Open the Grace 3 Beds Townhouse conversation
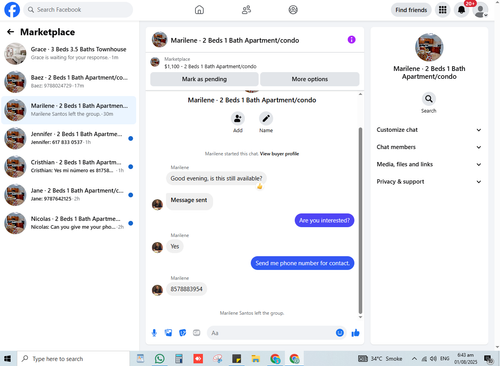 (x=69, y=53)
